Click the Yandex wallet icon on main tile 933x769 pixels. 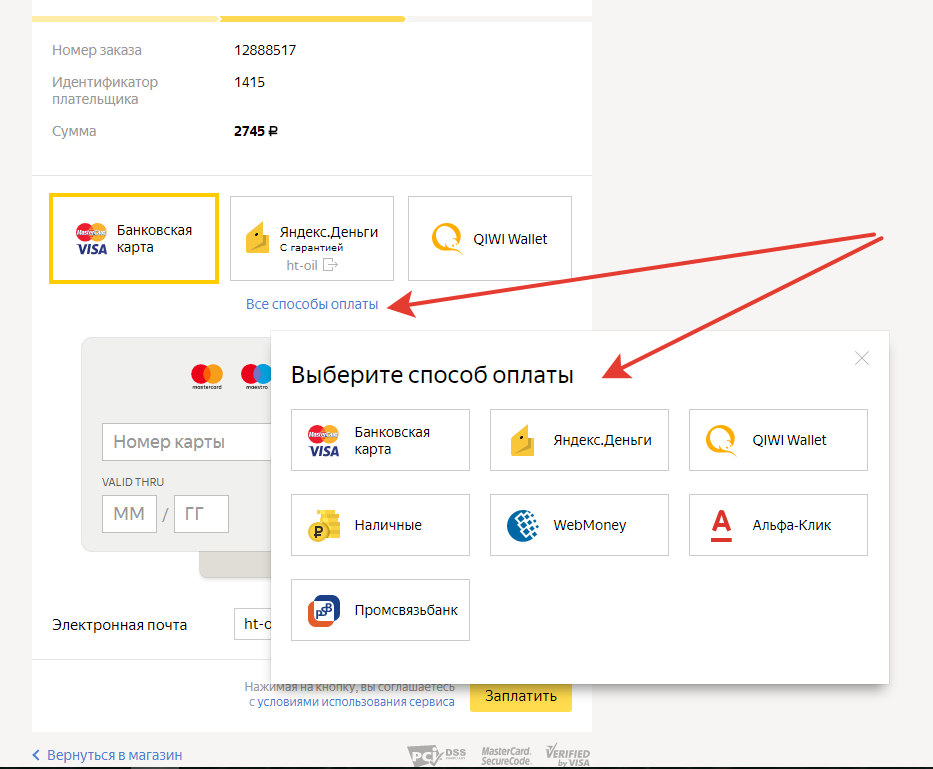click(258, 237)
